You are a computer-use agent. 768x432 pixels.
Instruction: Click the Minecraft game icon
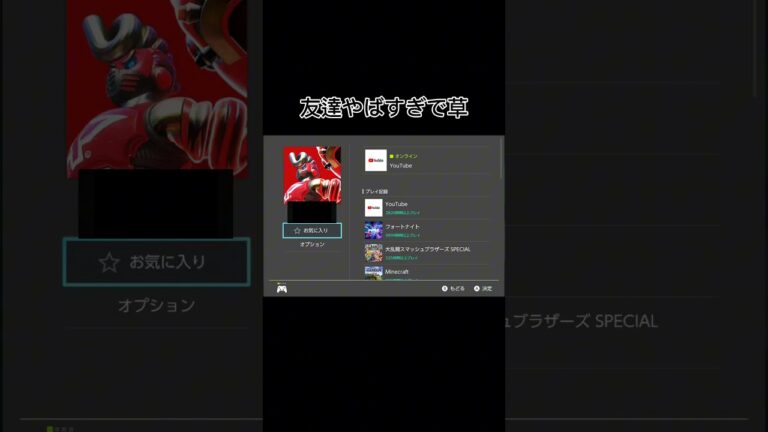(373, 273)
